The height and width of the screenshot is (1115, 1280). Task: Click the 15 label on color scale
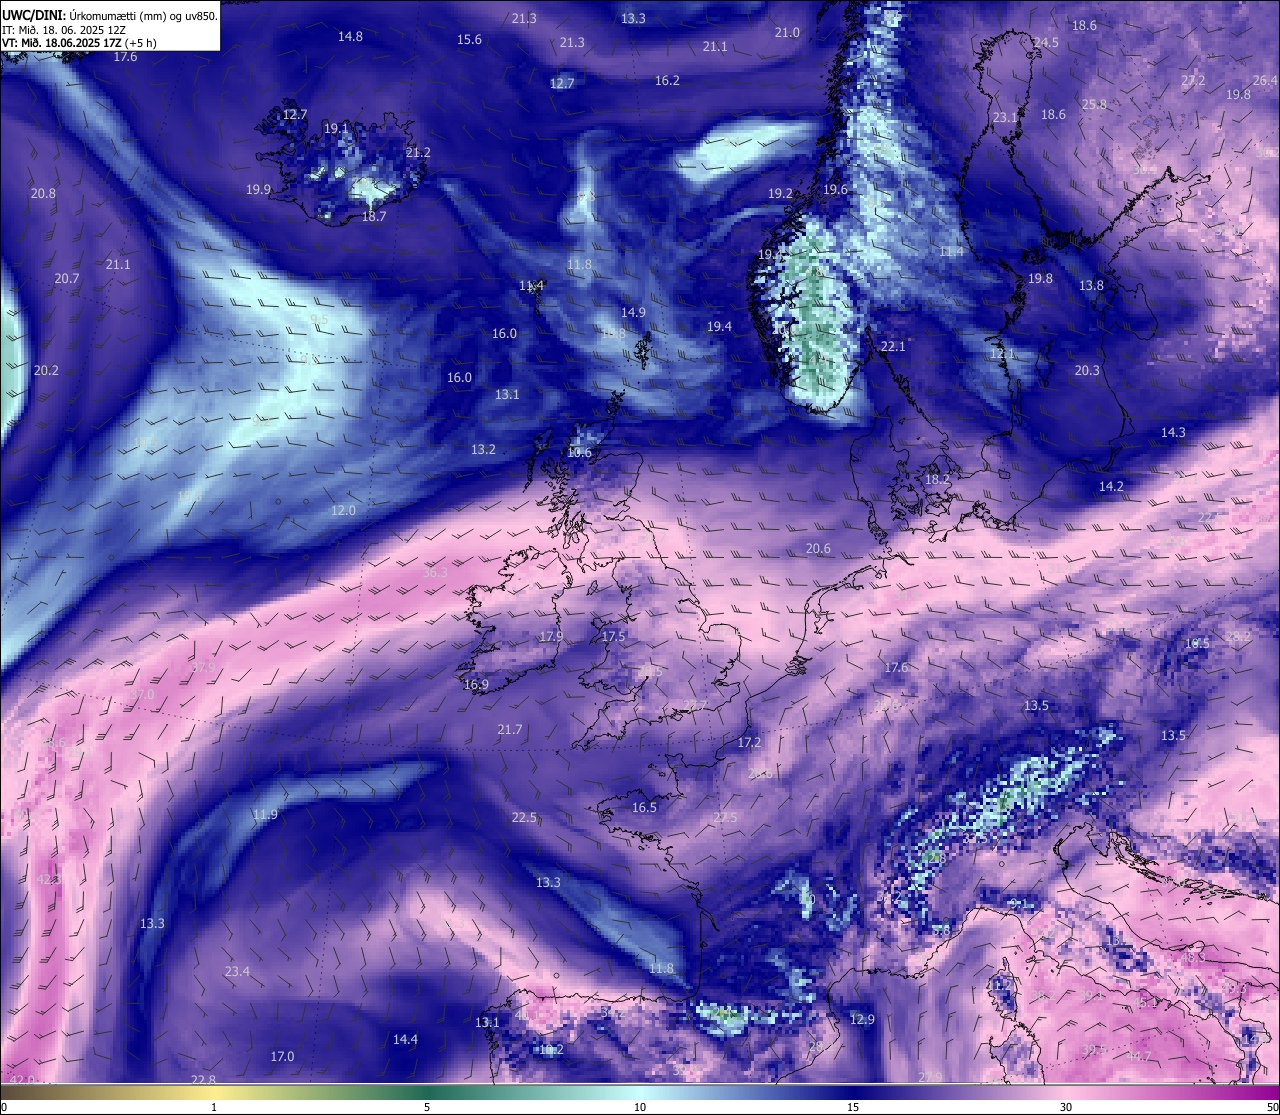tap(853, 1107)
